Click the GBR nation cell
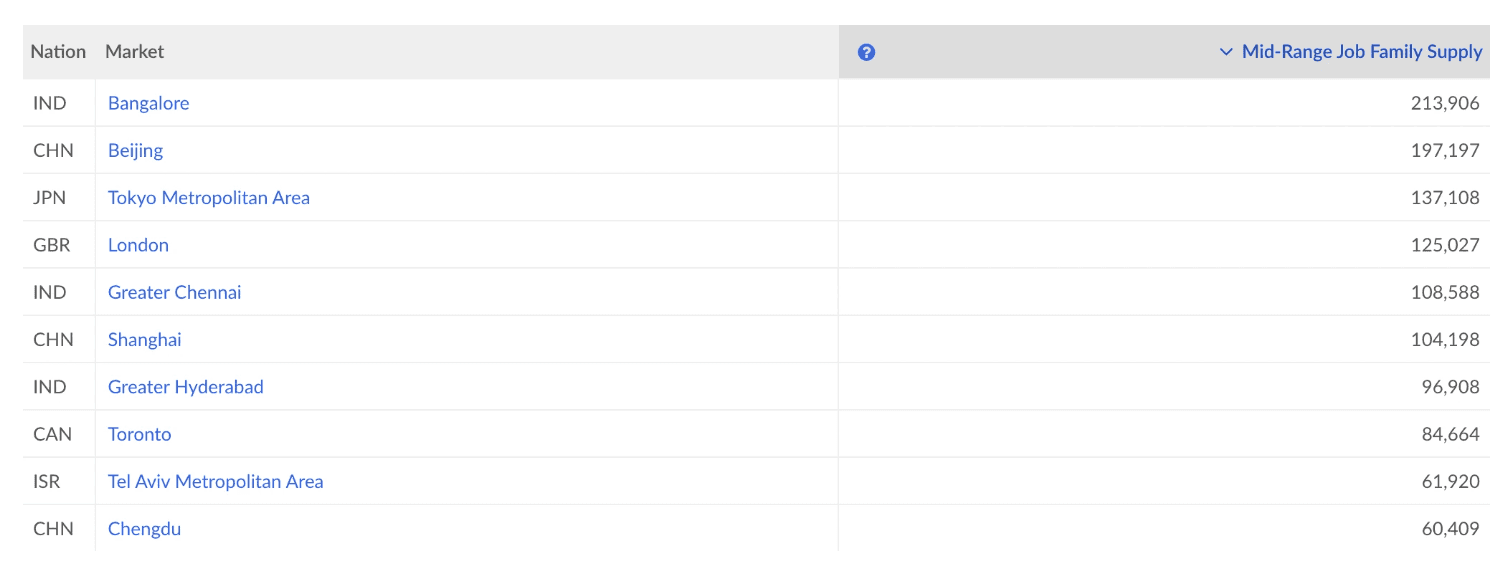The height and width of the screenshot is (564, 1508). click(52, 245)
